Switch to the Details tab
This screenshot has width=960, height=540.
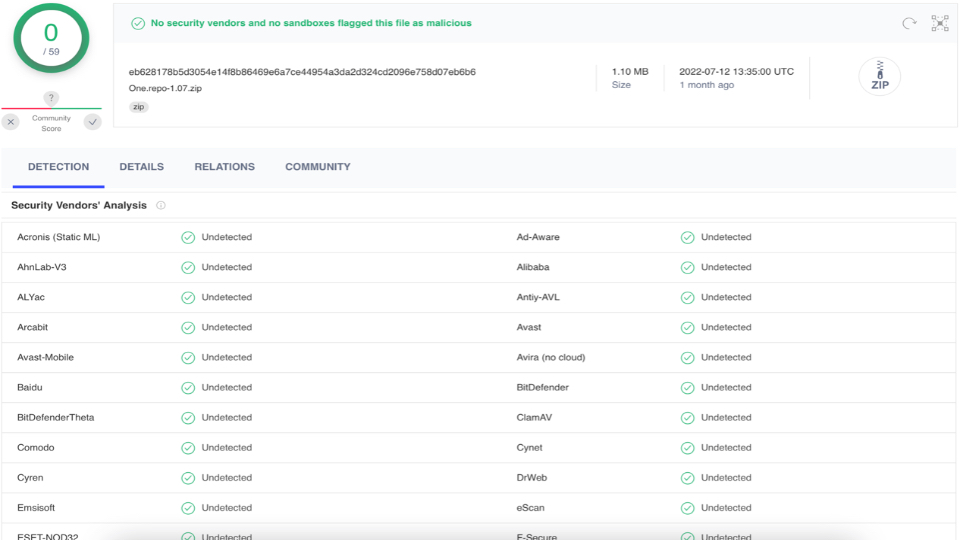[141, 167]
